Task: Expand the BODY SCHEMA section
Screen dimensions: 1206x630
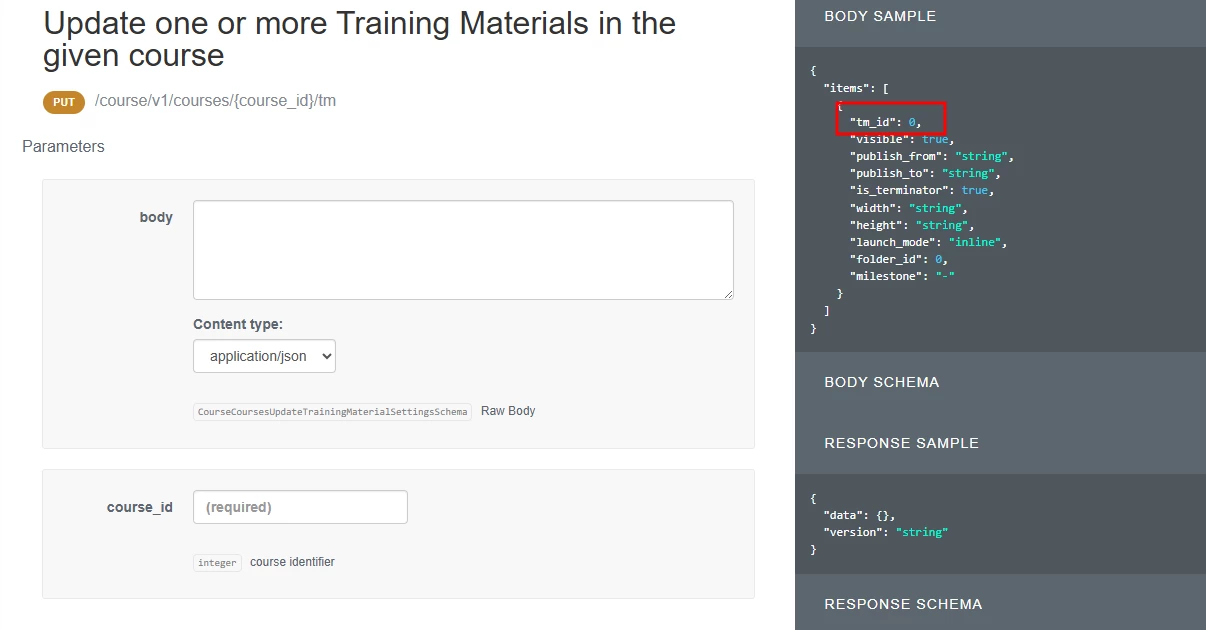Action: click(881, 382)
